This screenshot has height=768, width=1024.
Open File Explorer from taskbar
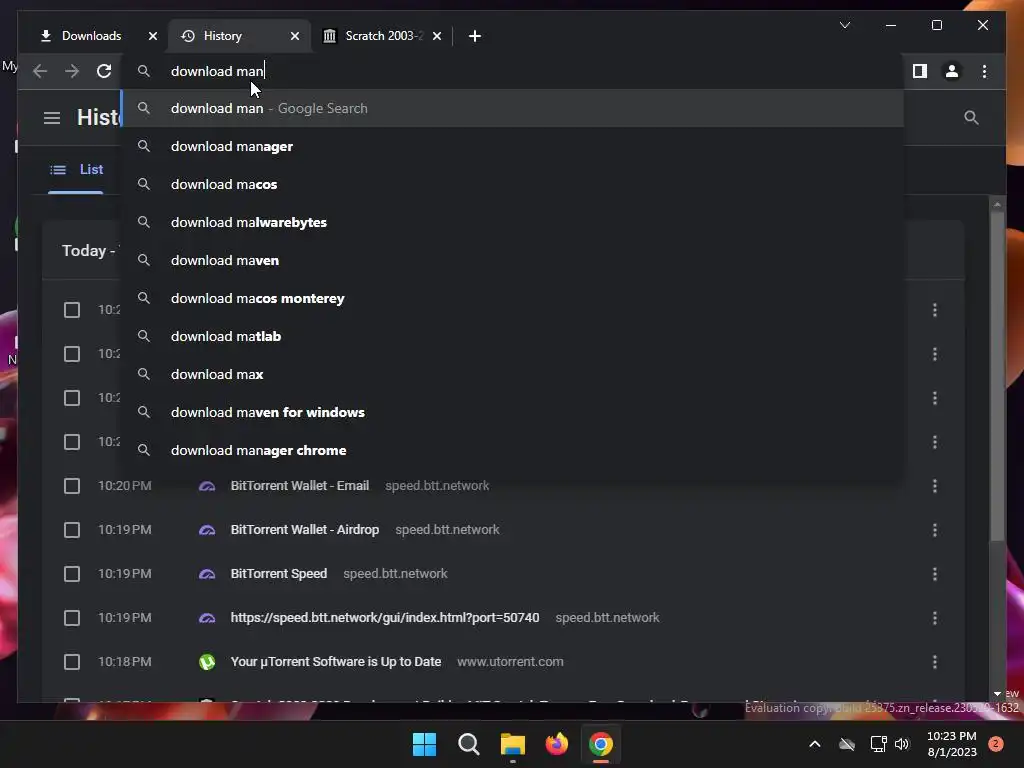(513, 744)
